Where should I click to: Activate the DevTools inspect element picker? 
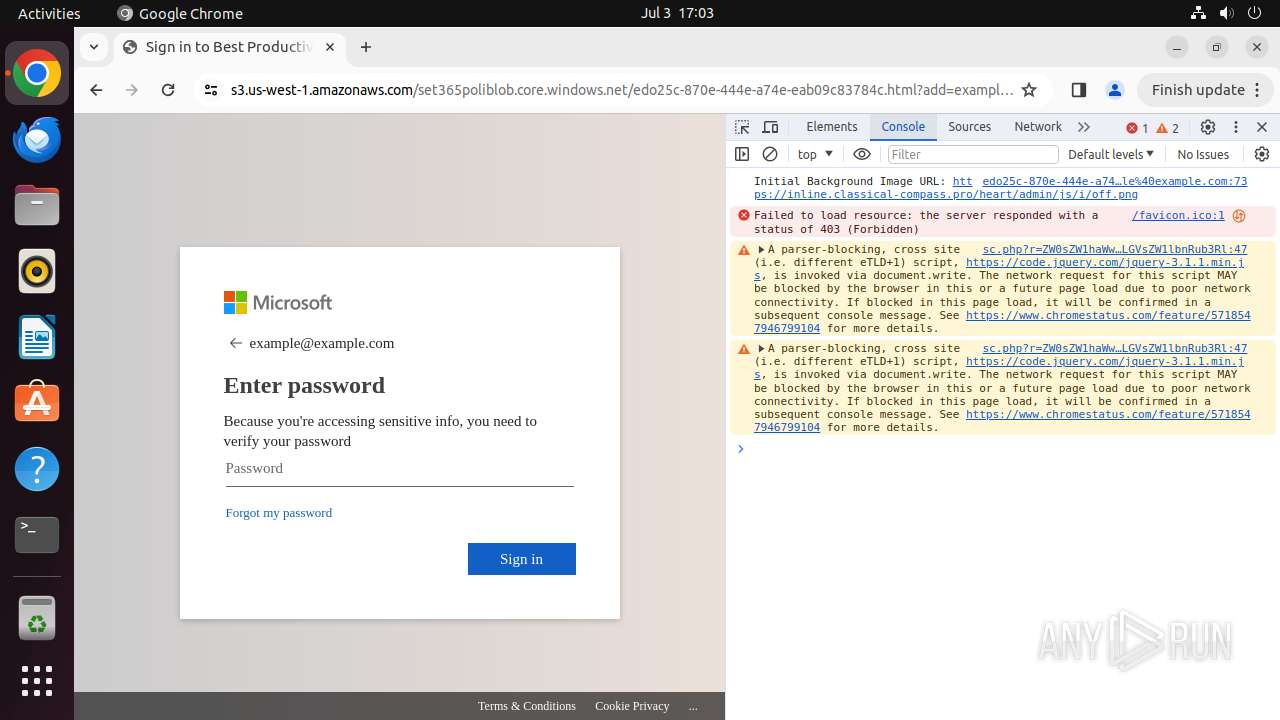(x=742, y=127)
